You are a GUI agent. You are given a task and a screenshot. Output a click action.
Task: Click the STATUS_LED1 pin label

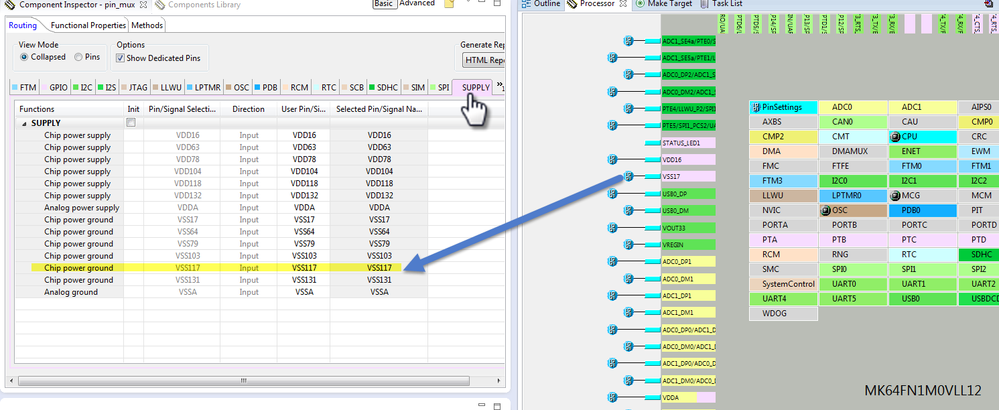click(689, 143)
